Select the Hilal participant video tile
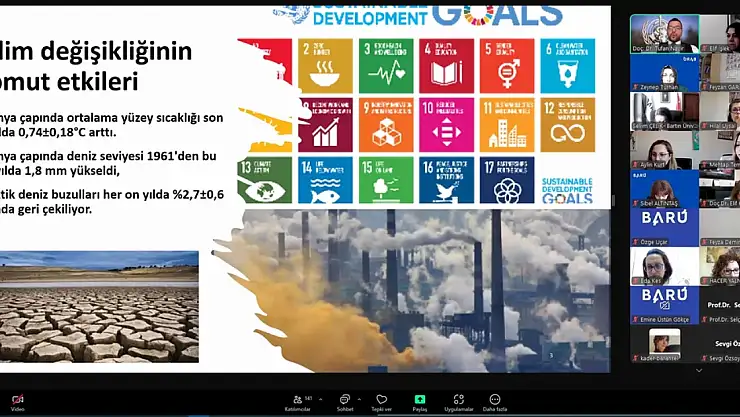740x417 pixels. (720, 111)
